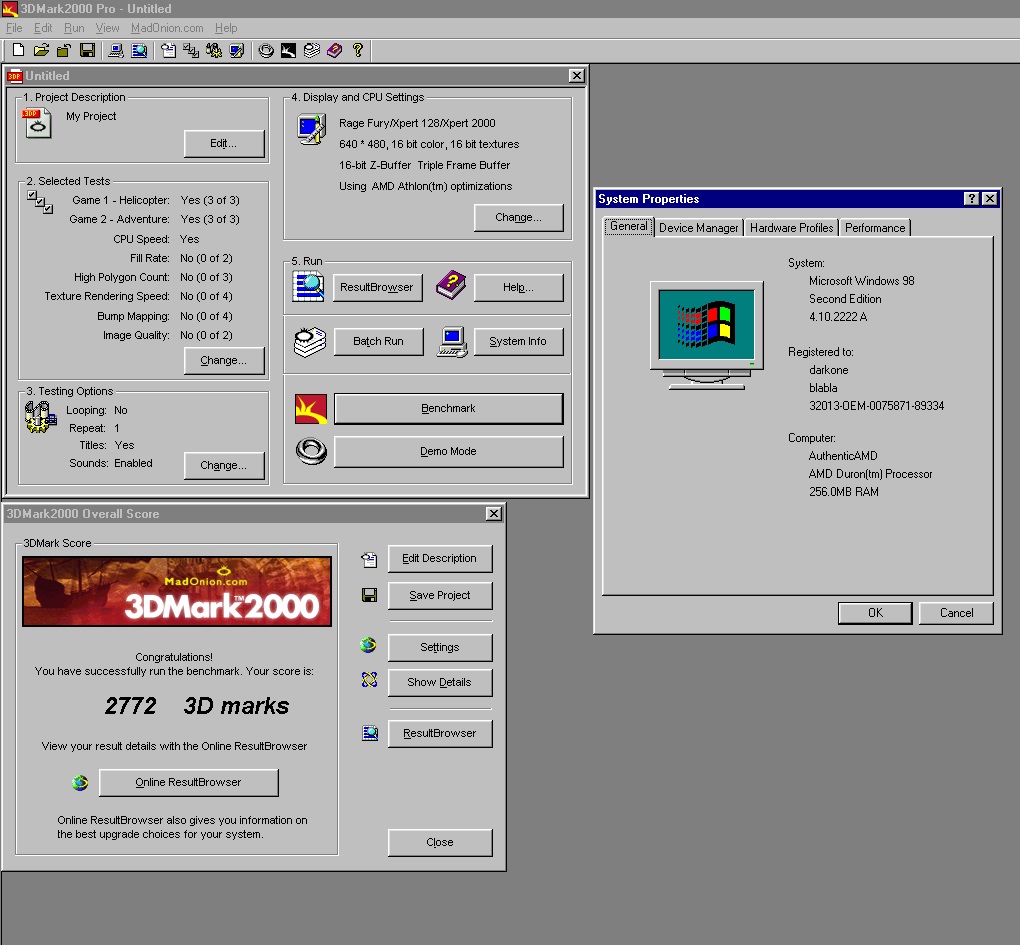Click the purple Help book toolbar icon
The width and height of the screenshot is (1020, 945).
(x=334, y=50)
